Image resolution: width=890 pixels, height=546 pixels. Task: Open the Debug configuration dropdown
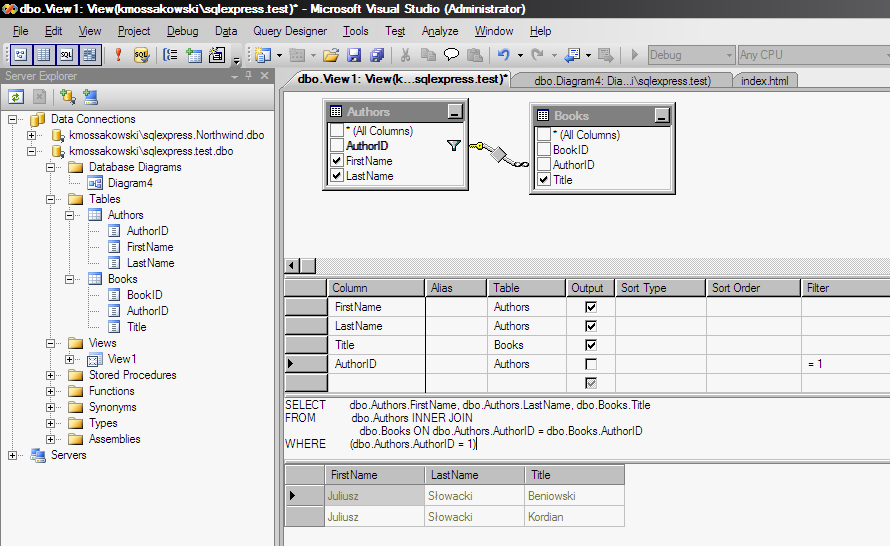pos(729,55)
